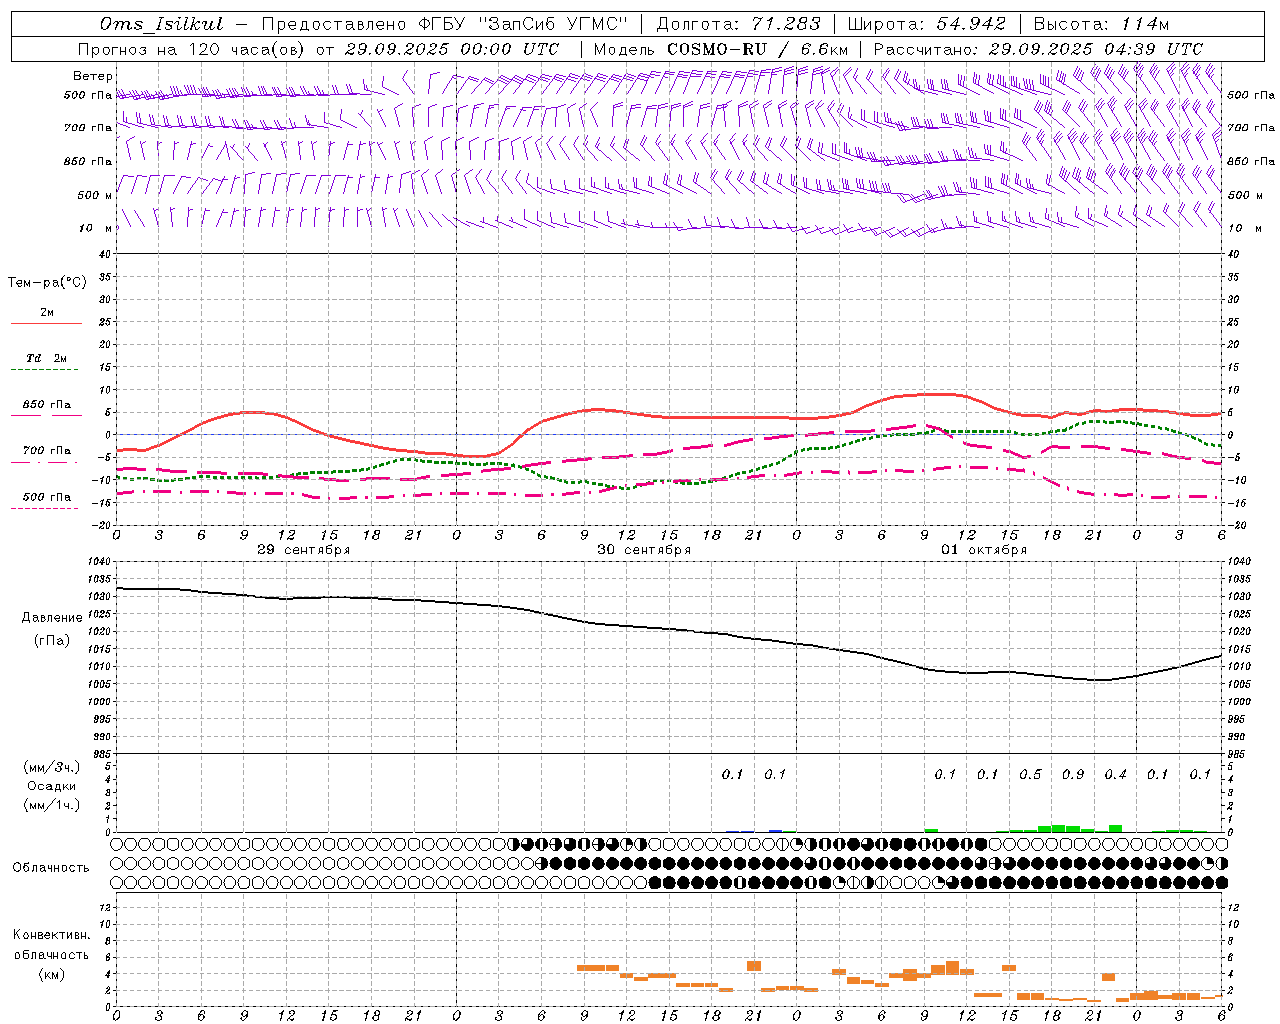Click the '0.4' precipitation amount value

(1115, 774)
